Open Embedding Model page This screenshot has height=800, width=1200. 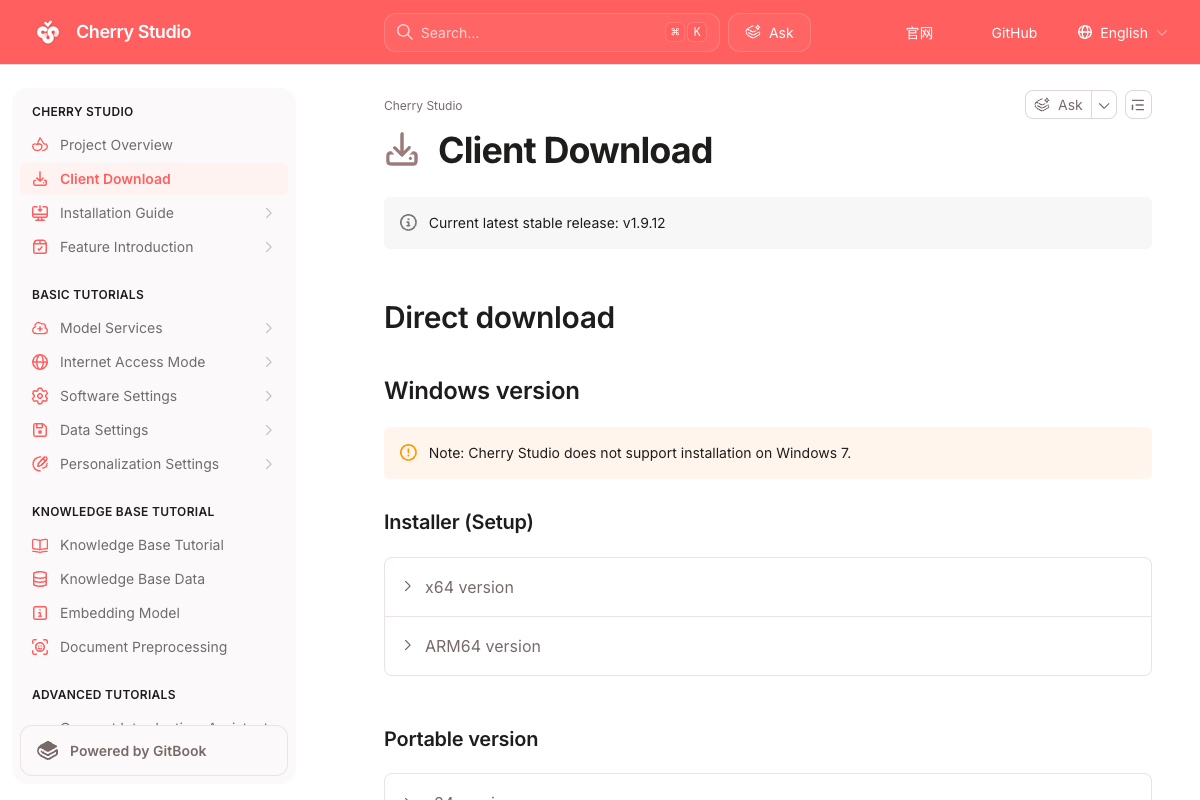154,613
